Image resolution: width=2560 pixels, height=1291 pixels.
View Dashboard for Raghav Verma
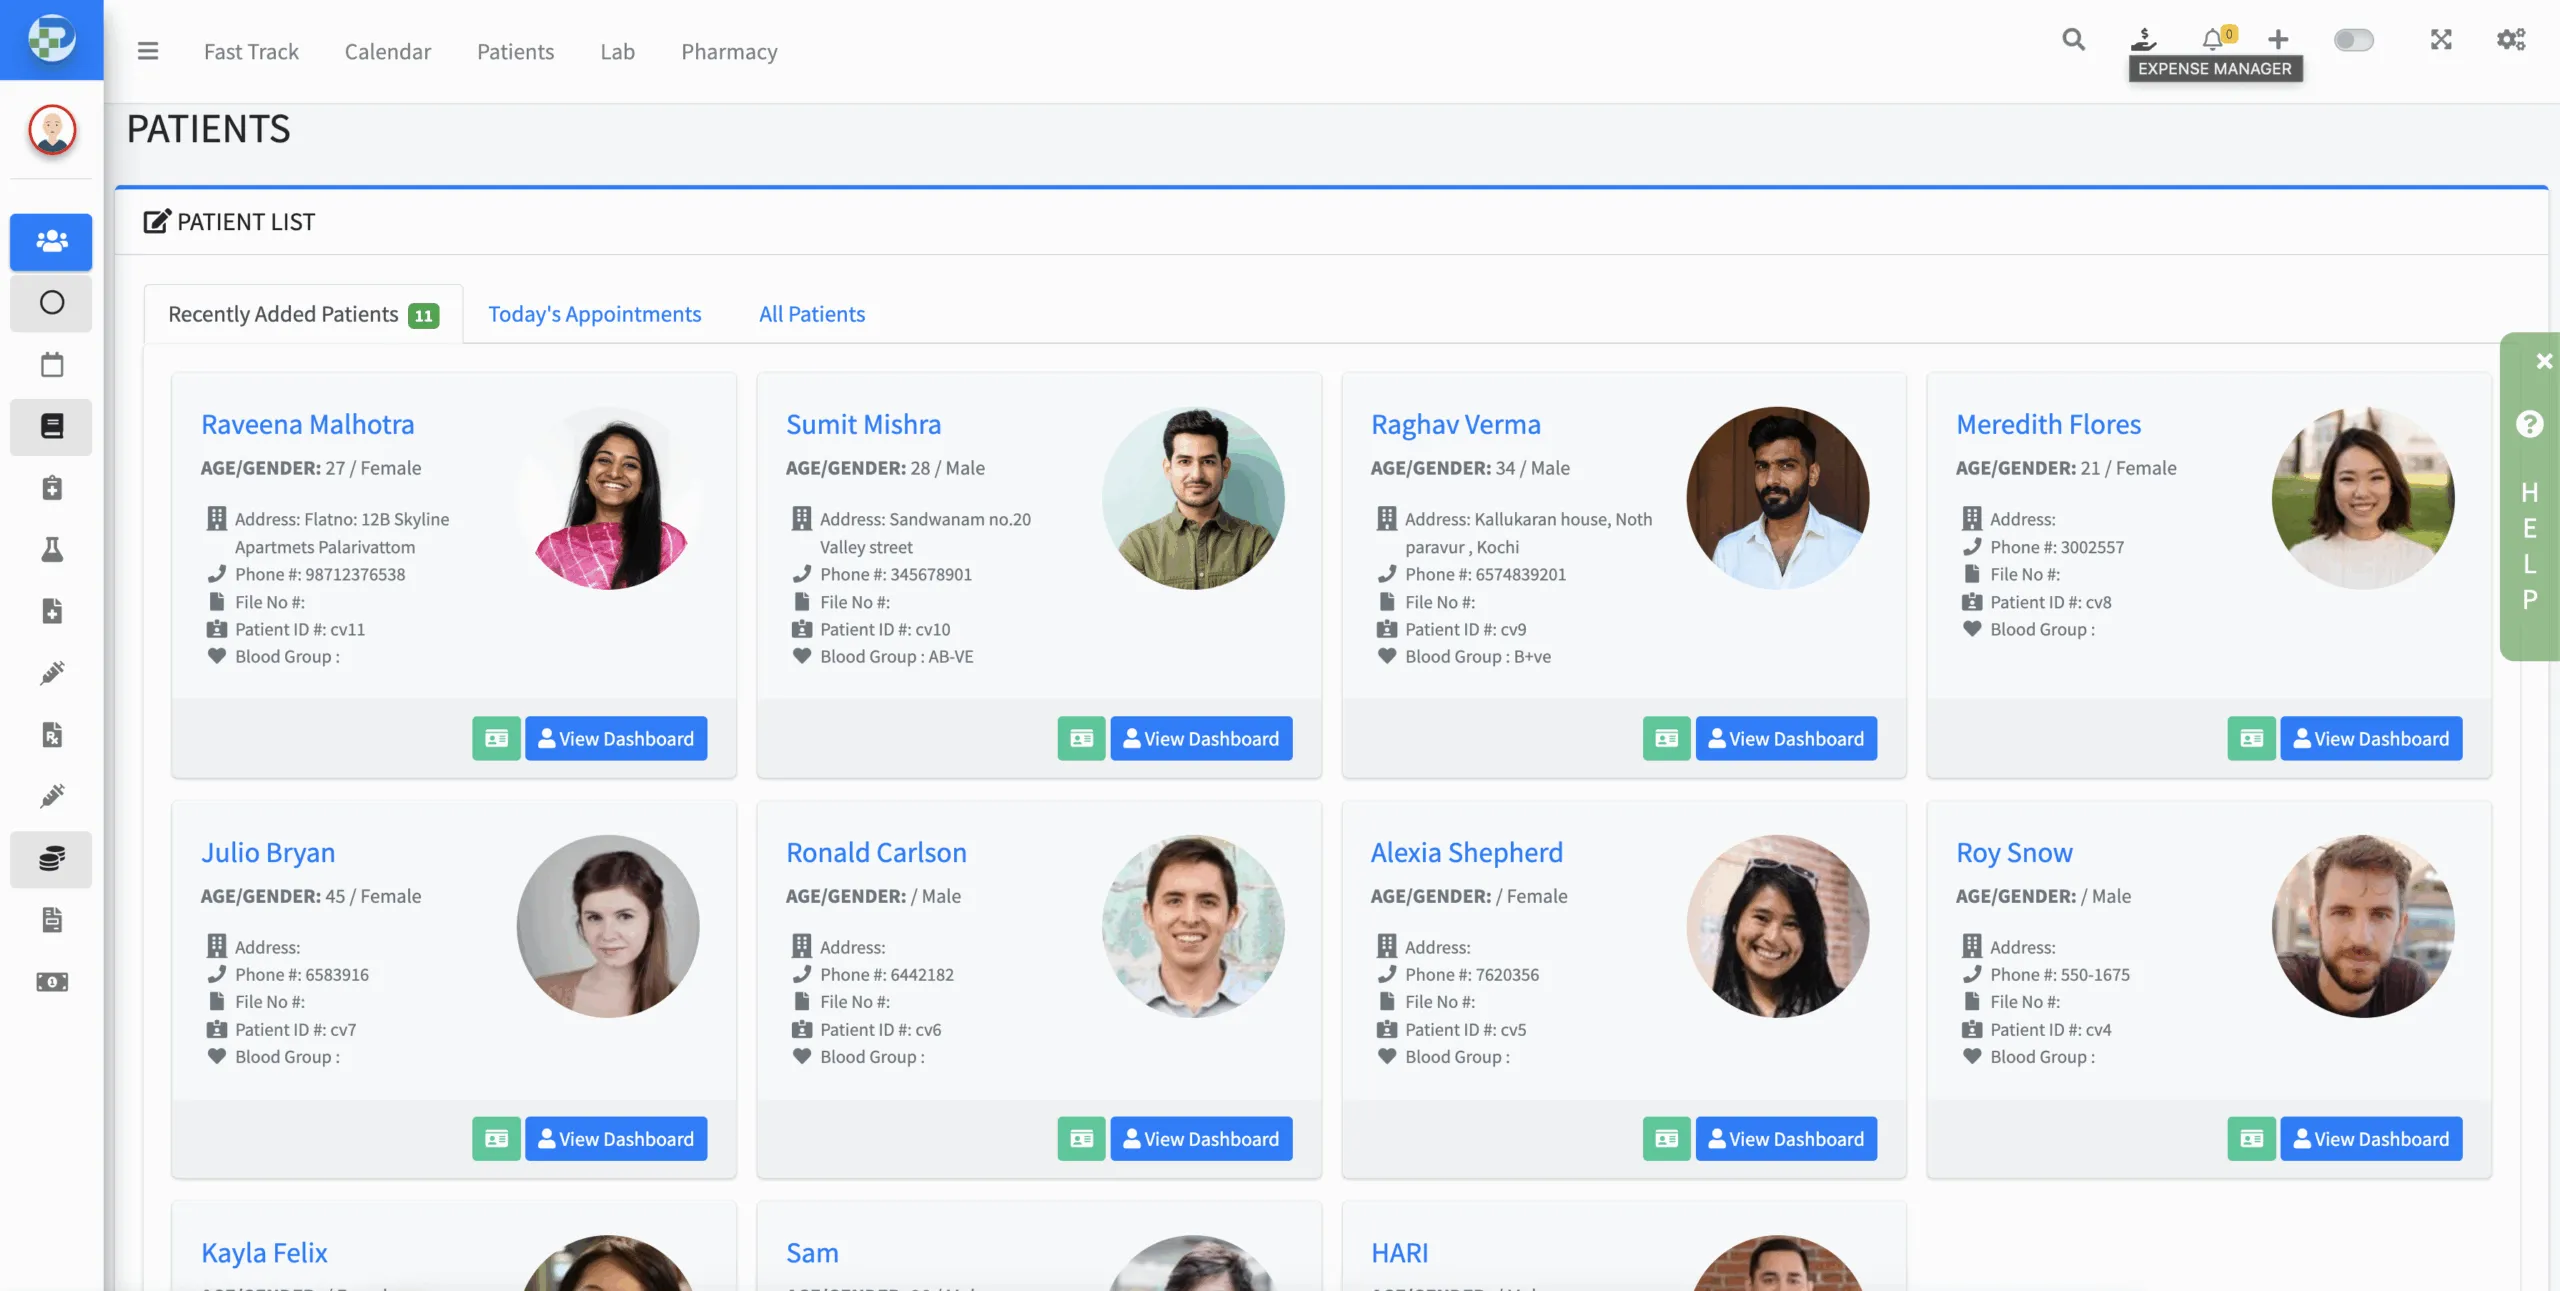click(1786, 738)
